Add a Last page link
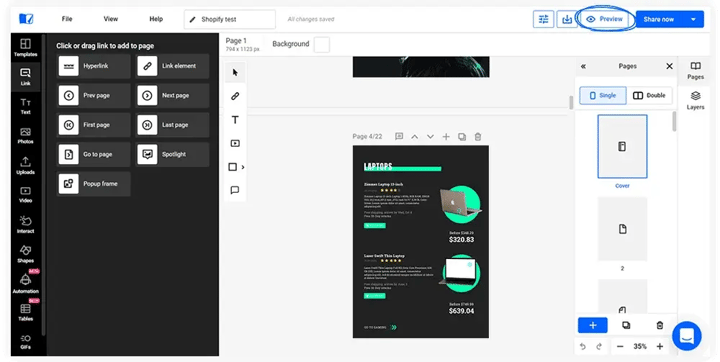Screen dimensions: 720x362 pos(172,125)
